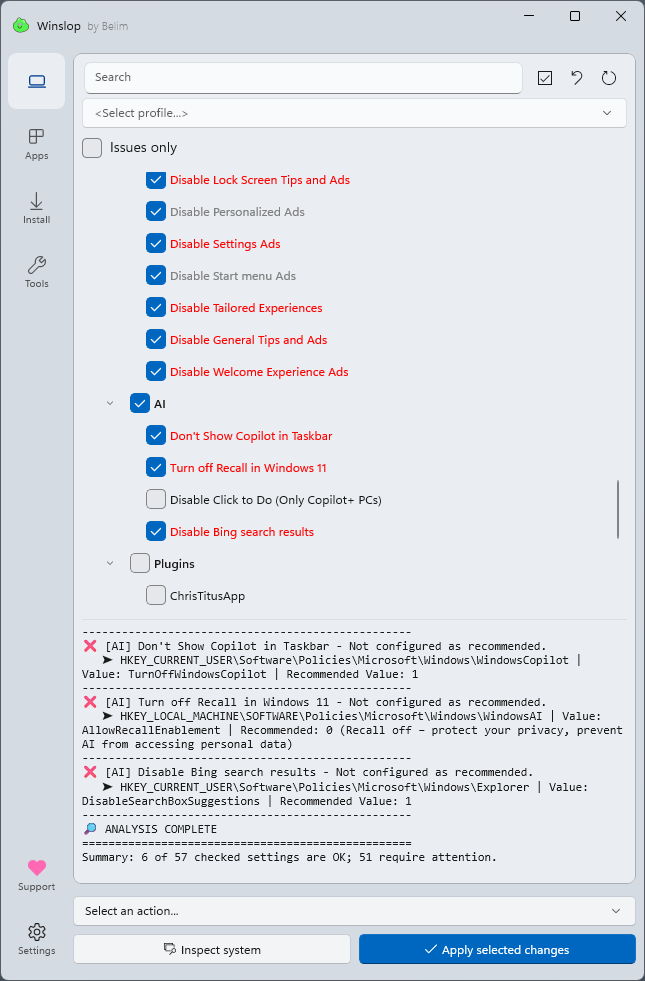The height and width of the screenshot is (981, 645).
Task: Enable the Issues only checkbox
Action: (92, 148)
